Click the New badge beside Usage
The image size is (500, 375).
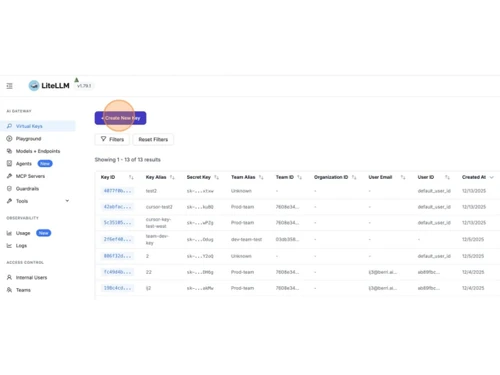click(x=43, y=233)
